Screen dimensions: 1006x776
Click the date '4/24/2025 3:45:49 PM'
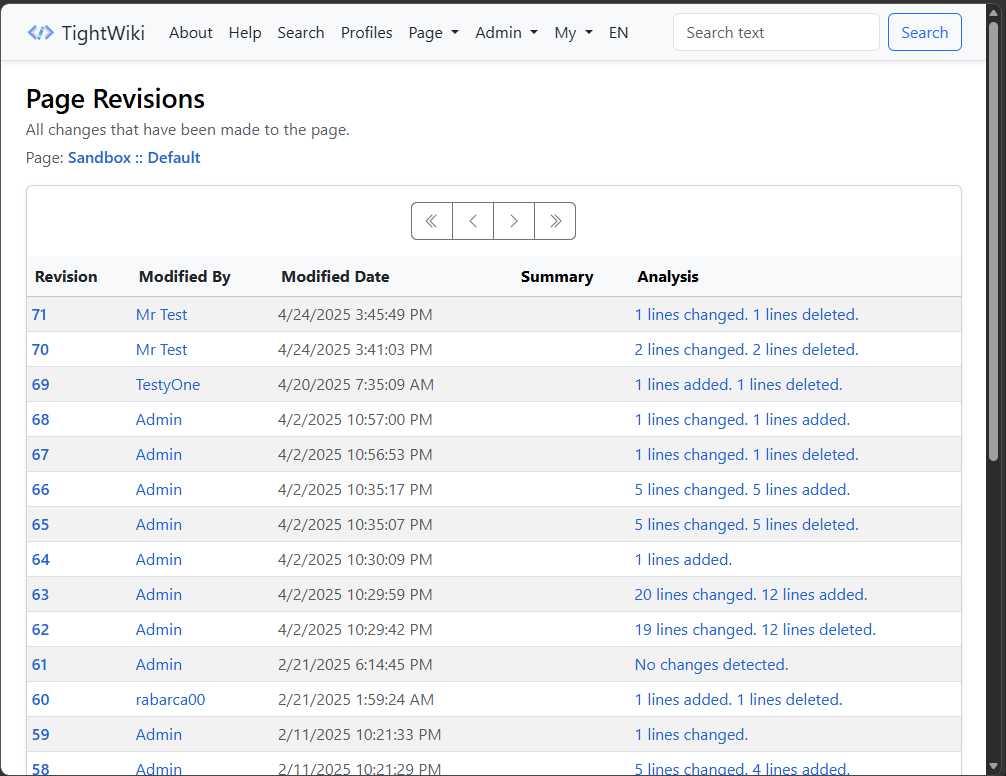pyautogui.click(x=355, y=315)
